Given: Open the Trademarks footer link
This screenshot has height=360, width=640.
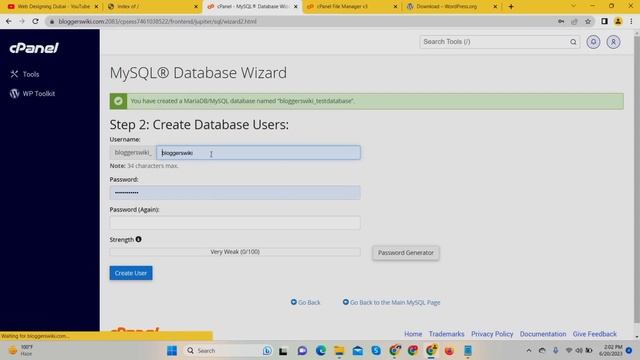Looking at the screenshot, I should coord(447,334).
